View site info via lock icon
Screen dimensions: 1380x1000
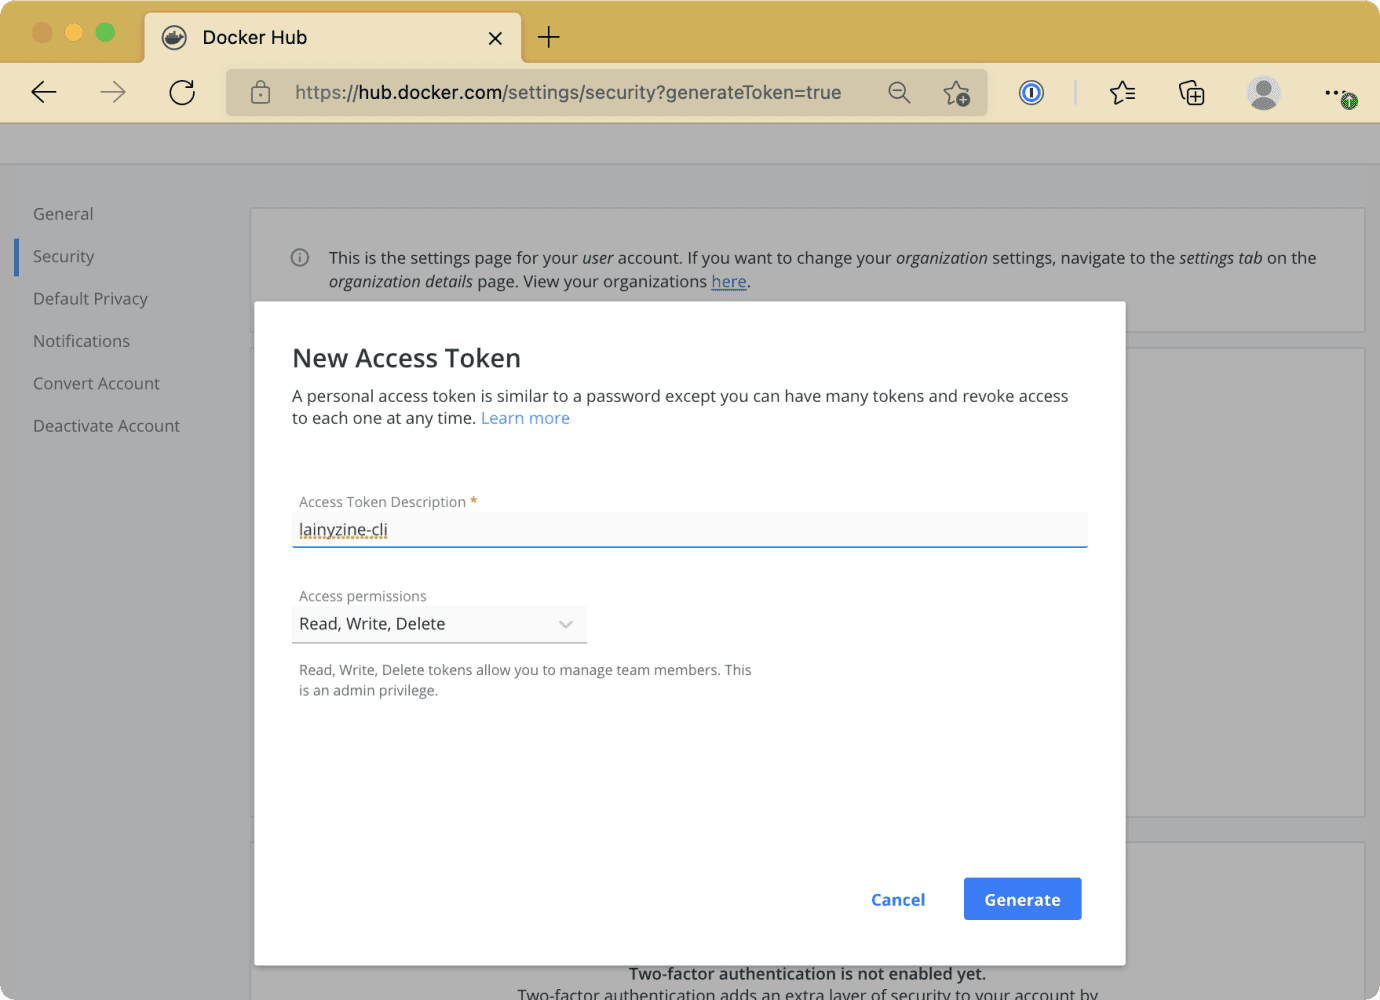pos(260,93)
